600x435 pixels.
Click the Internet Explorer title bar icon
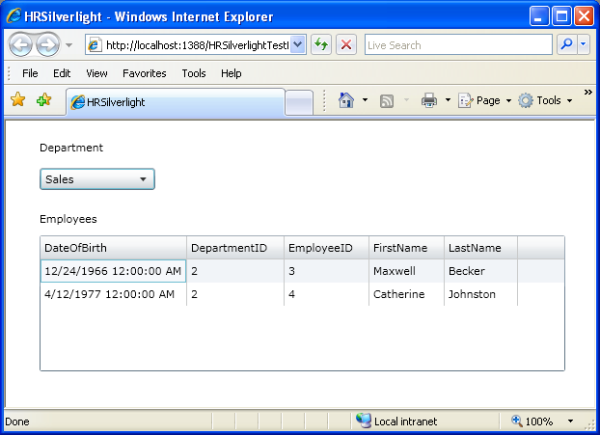(14, 16)
